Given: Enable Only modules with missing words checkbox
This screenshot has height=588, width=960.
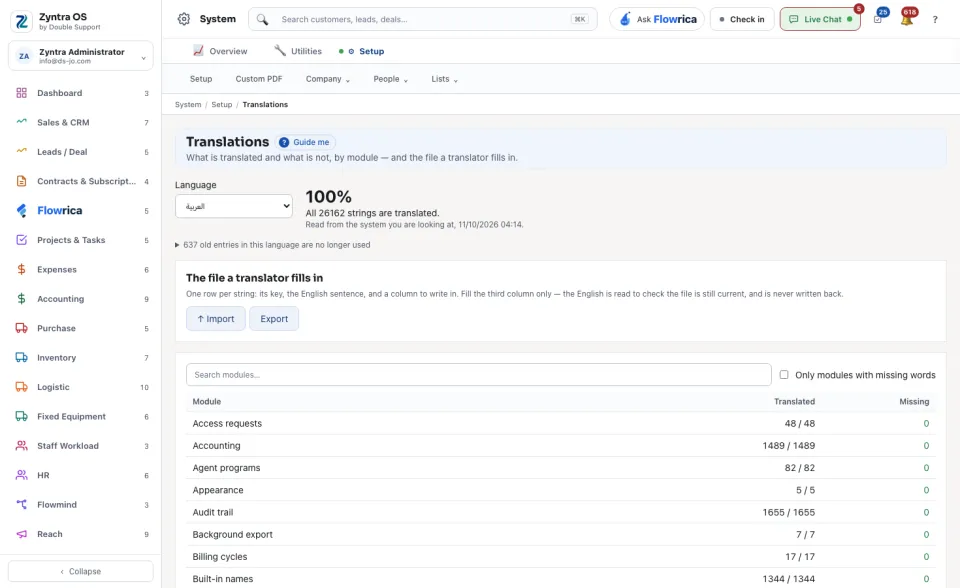Looking at the screenshot, I should 784,374.
